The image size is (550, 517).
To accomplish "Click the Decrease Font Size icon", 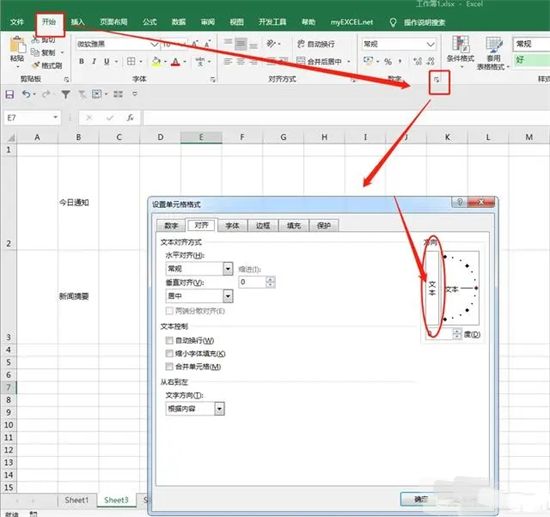I will pyautogui.click(x=207, y=44).
